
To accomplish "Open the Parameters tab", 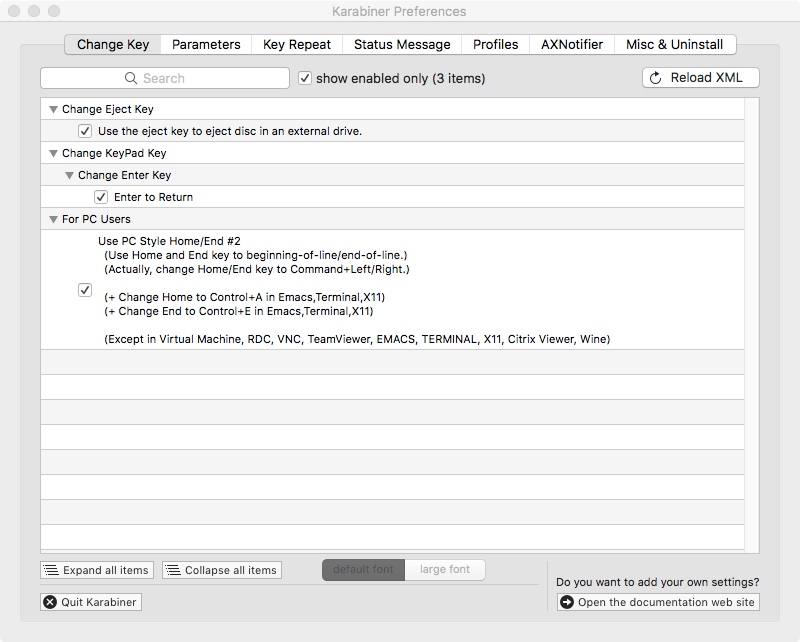I will coord(206,44).
